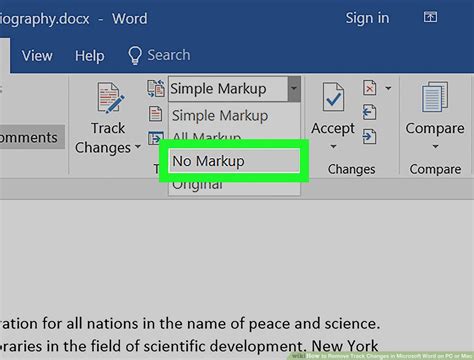
Task: Click the Display for Review icon beside Simple Markup
Action: (x=156, y=88)
